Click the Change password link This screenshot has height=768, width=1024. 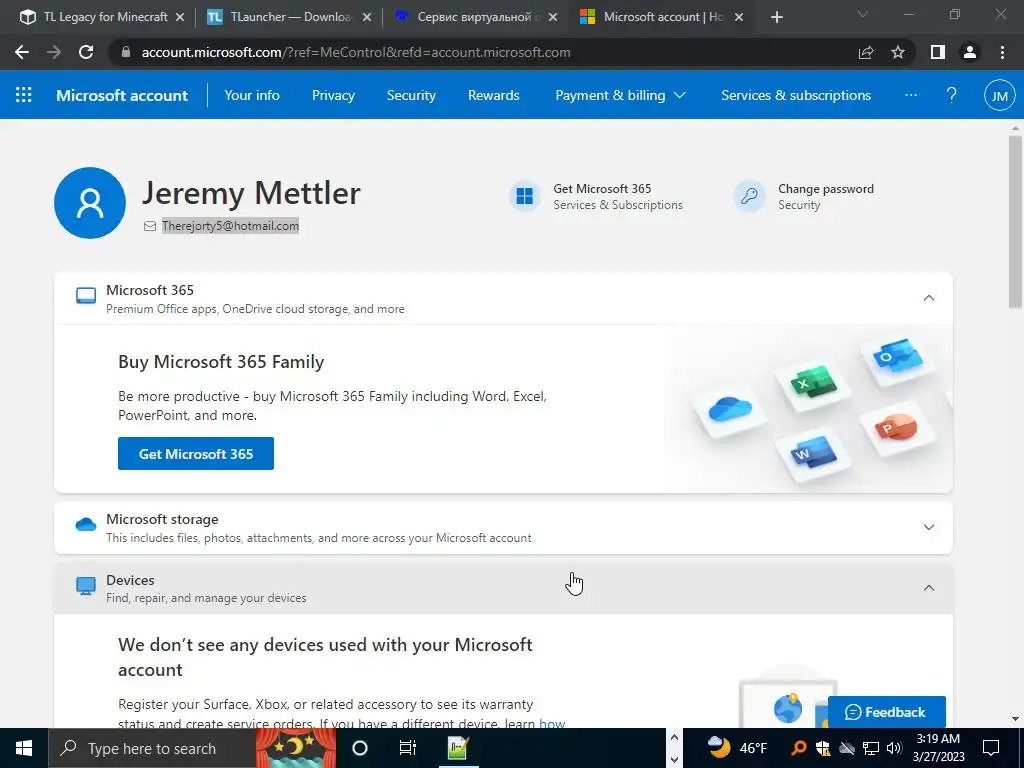[x=825, y=189]
